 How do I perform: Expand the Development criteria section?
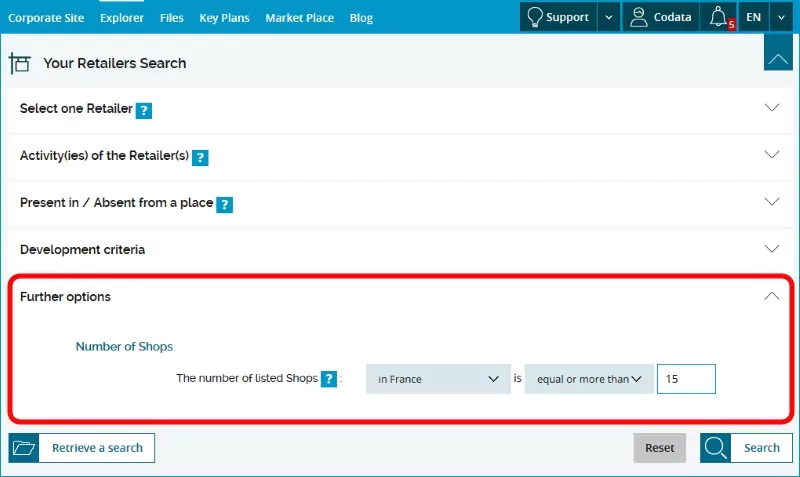771,249
